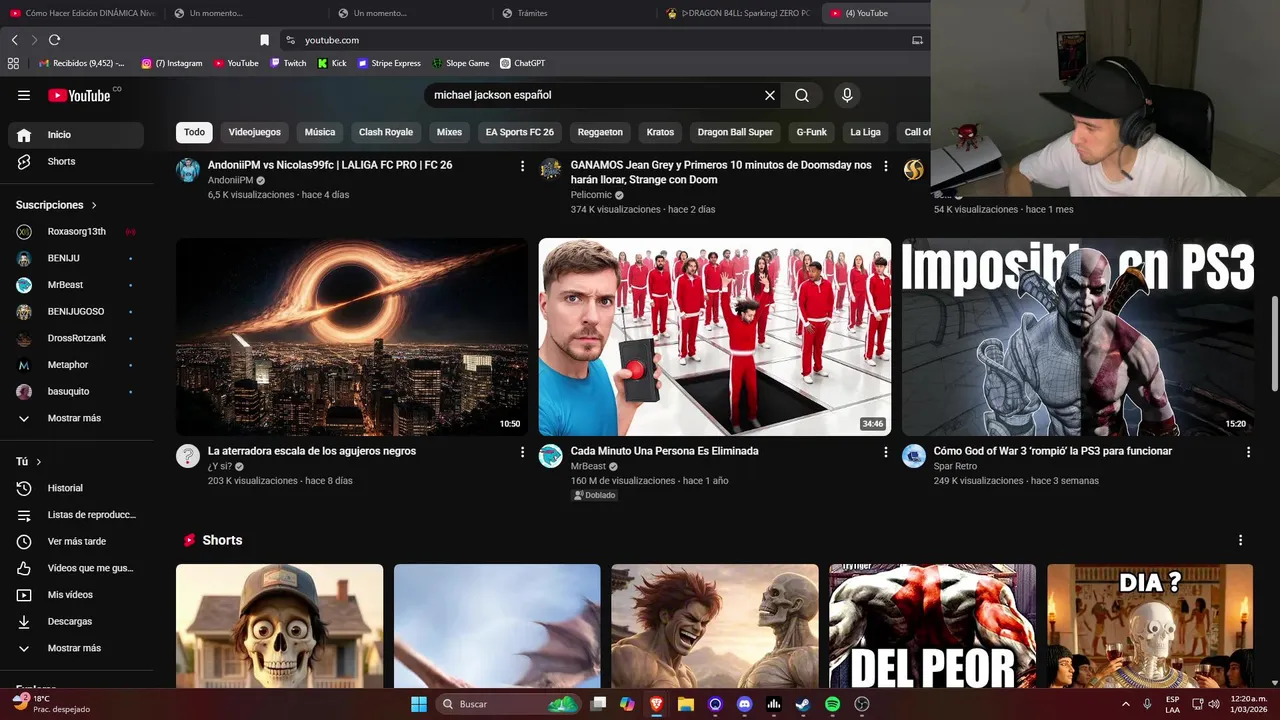Select the Videojuegos filter chip

[255, 132]
